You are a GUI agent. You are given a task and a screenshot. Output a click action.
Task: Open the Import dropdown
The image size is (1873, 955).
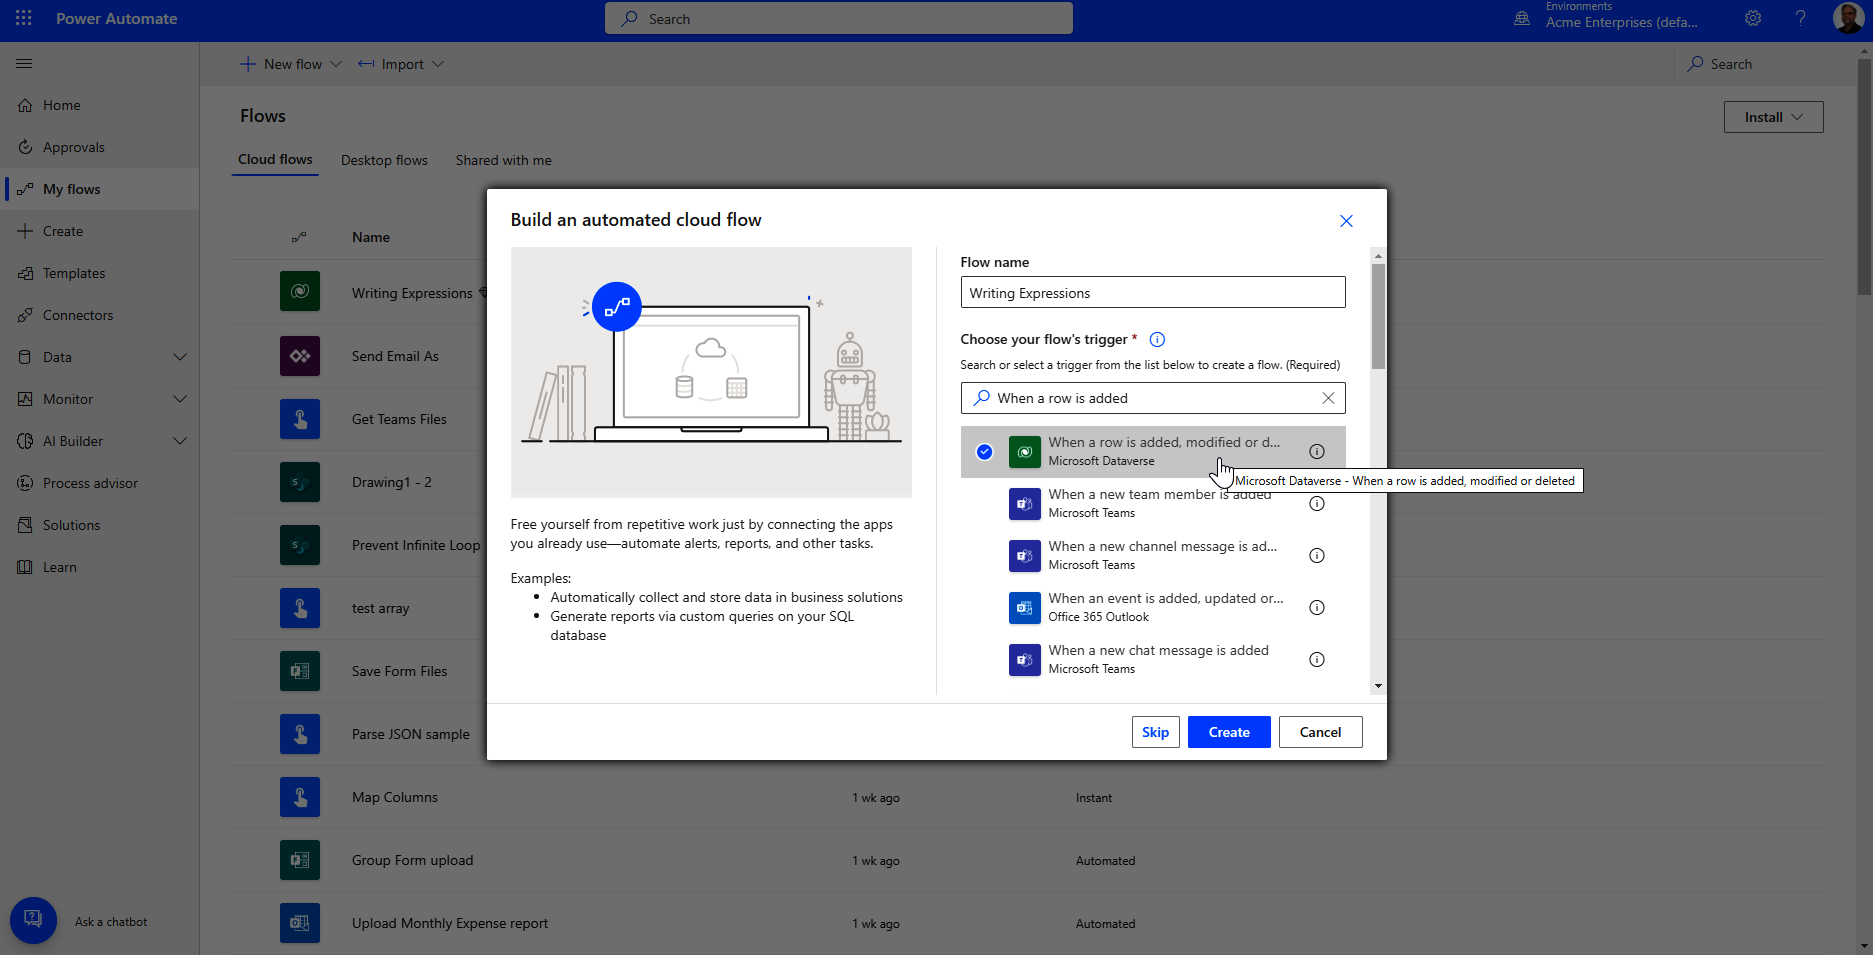point(401,64)
